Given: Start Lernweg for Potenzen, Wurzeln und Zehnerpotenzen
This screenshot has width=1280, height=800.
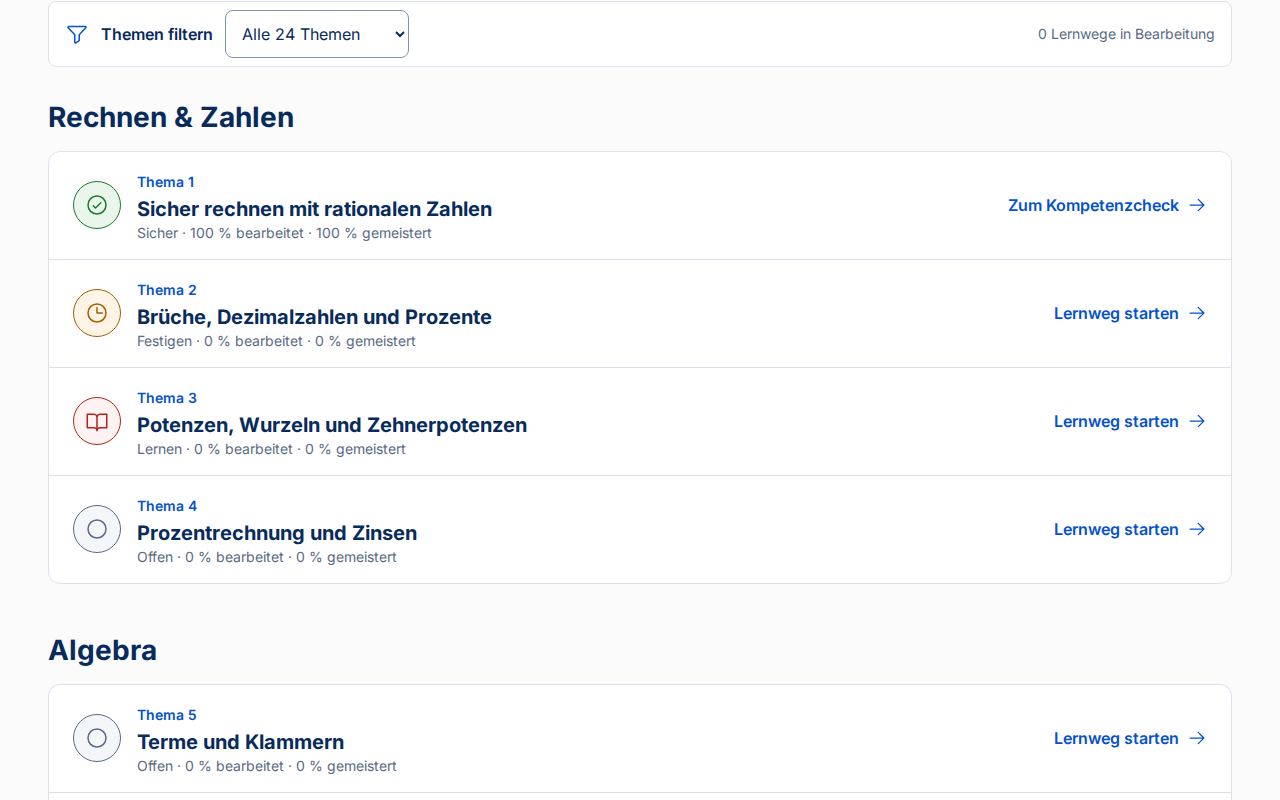Looking at the screenshot, I should (x=1130, y=421).
